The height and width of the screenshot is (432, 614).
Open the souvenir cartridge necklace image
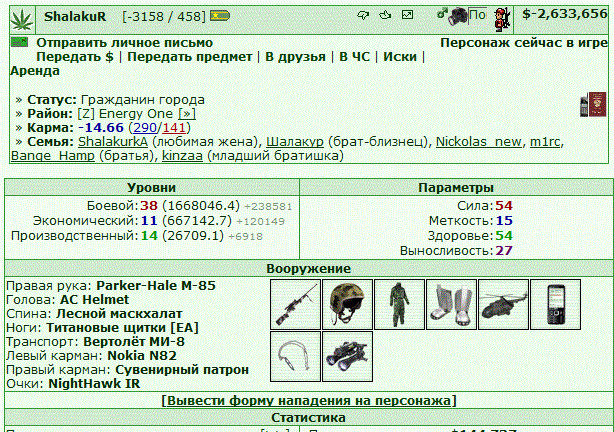coord(295,356)
